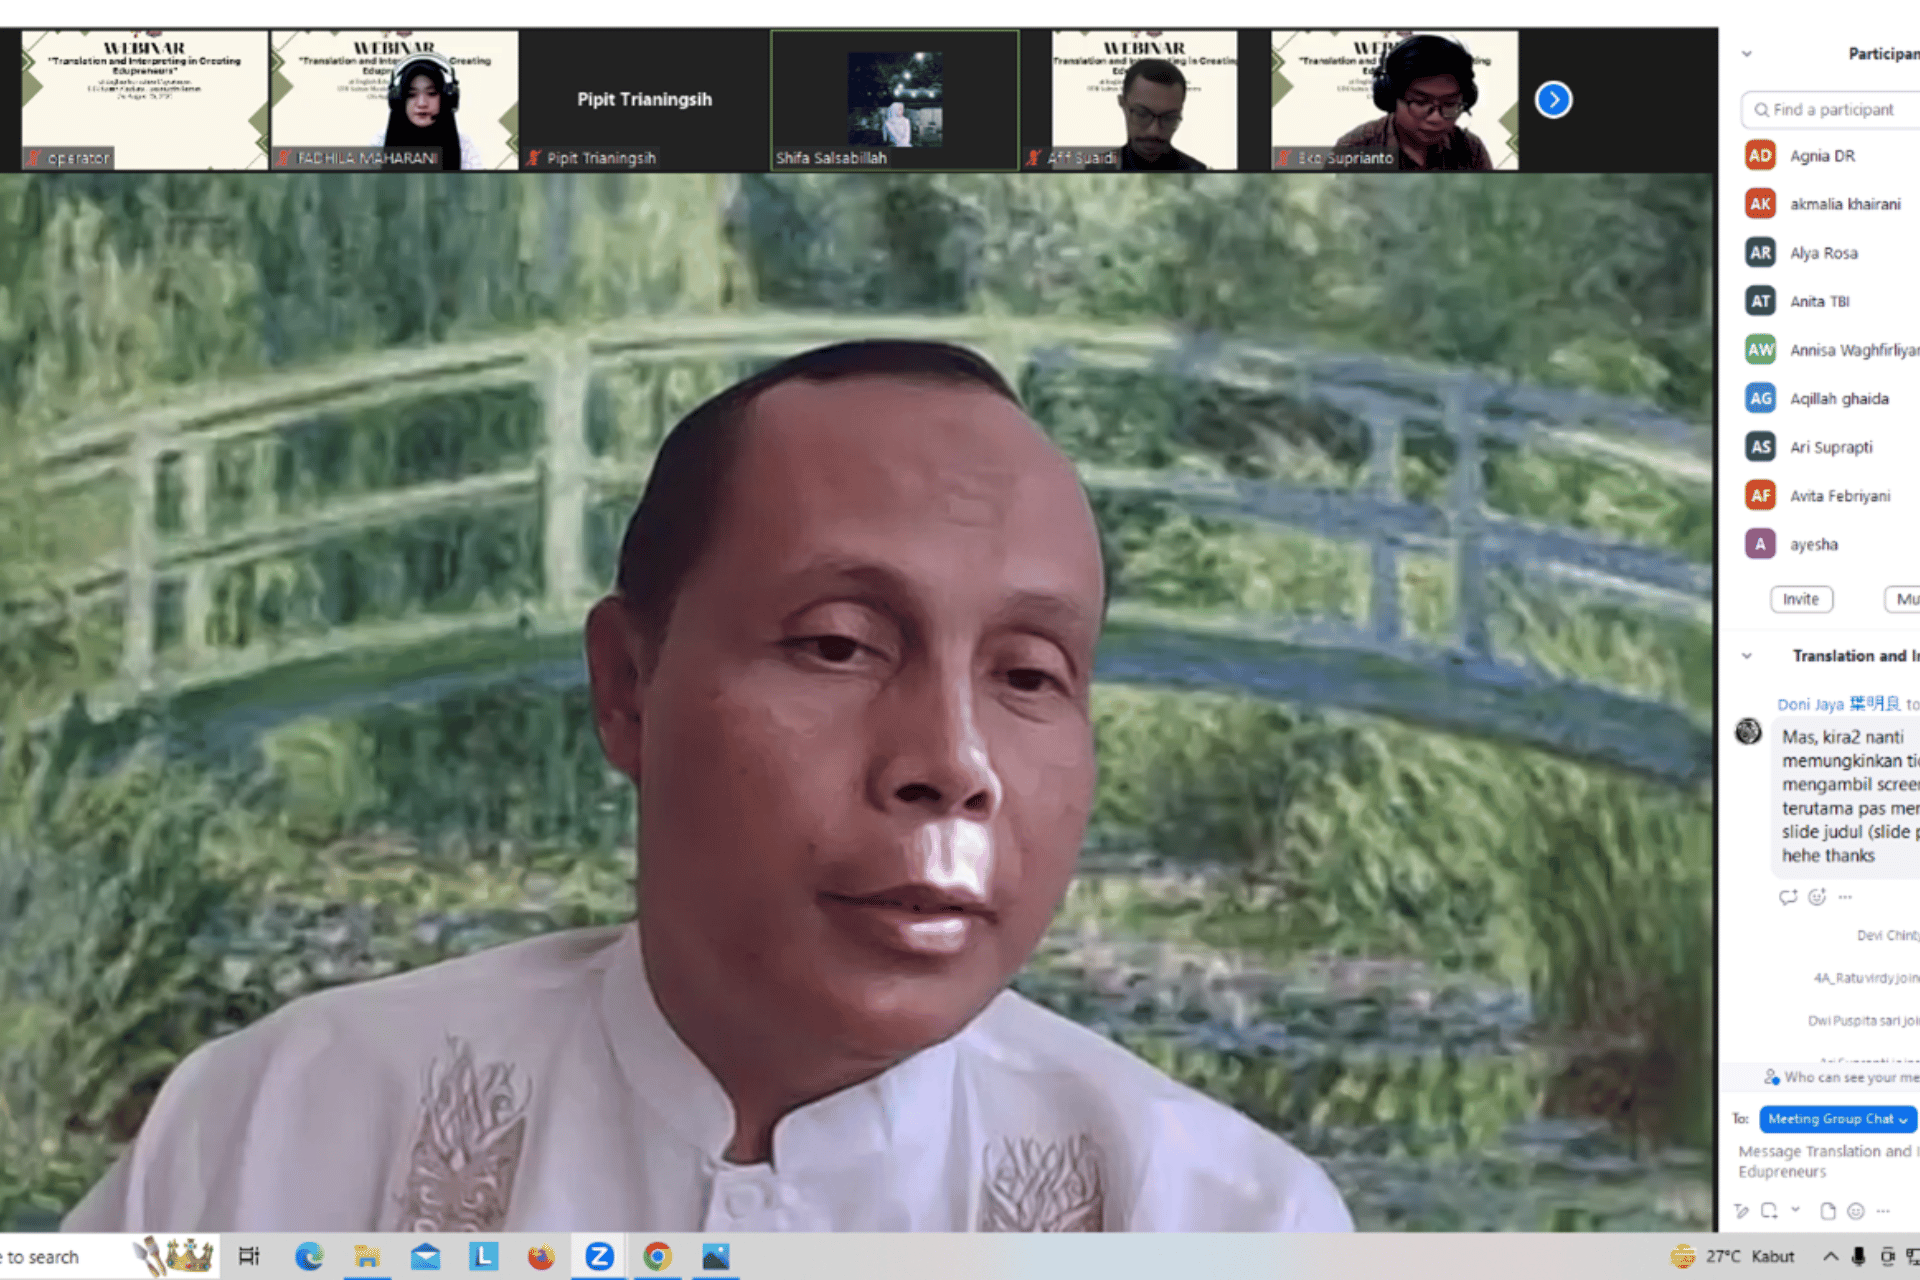Screen dimensions: 1920x1280
Task: Add reaction emoji to chat message
Action: pyautogui.click(x=1817, y=897)
